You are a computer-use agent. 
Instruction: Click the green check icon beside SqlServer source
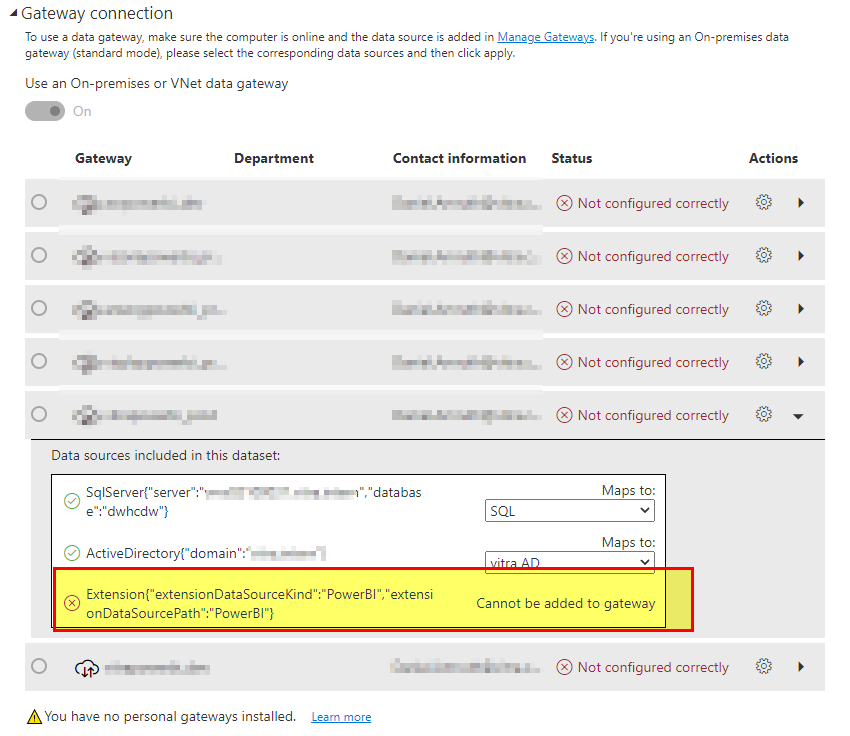(x=72, y=501)
